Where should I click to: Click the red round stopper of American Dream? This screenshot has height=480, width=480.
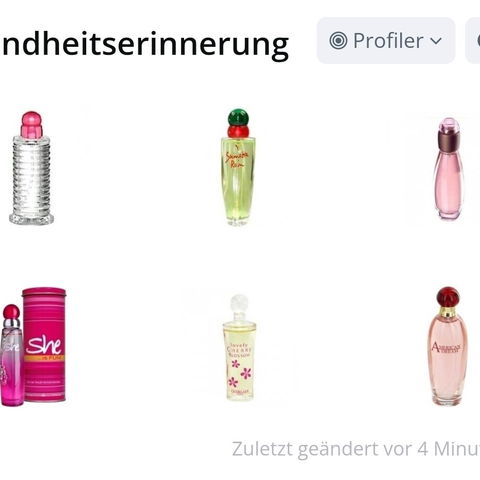(448, 296)
